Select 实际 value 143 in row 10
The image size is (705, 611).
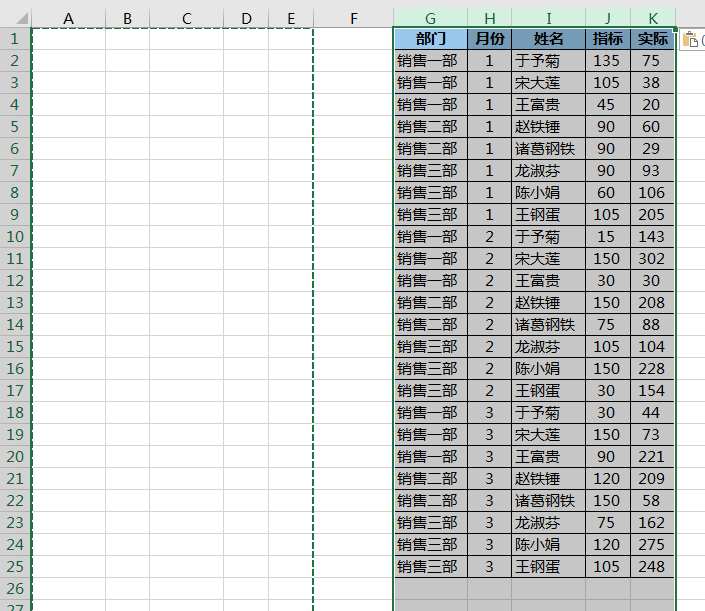pos(652,236)
